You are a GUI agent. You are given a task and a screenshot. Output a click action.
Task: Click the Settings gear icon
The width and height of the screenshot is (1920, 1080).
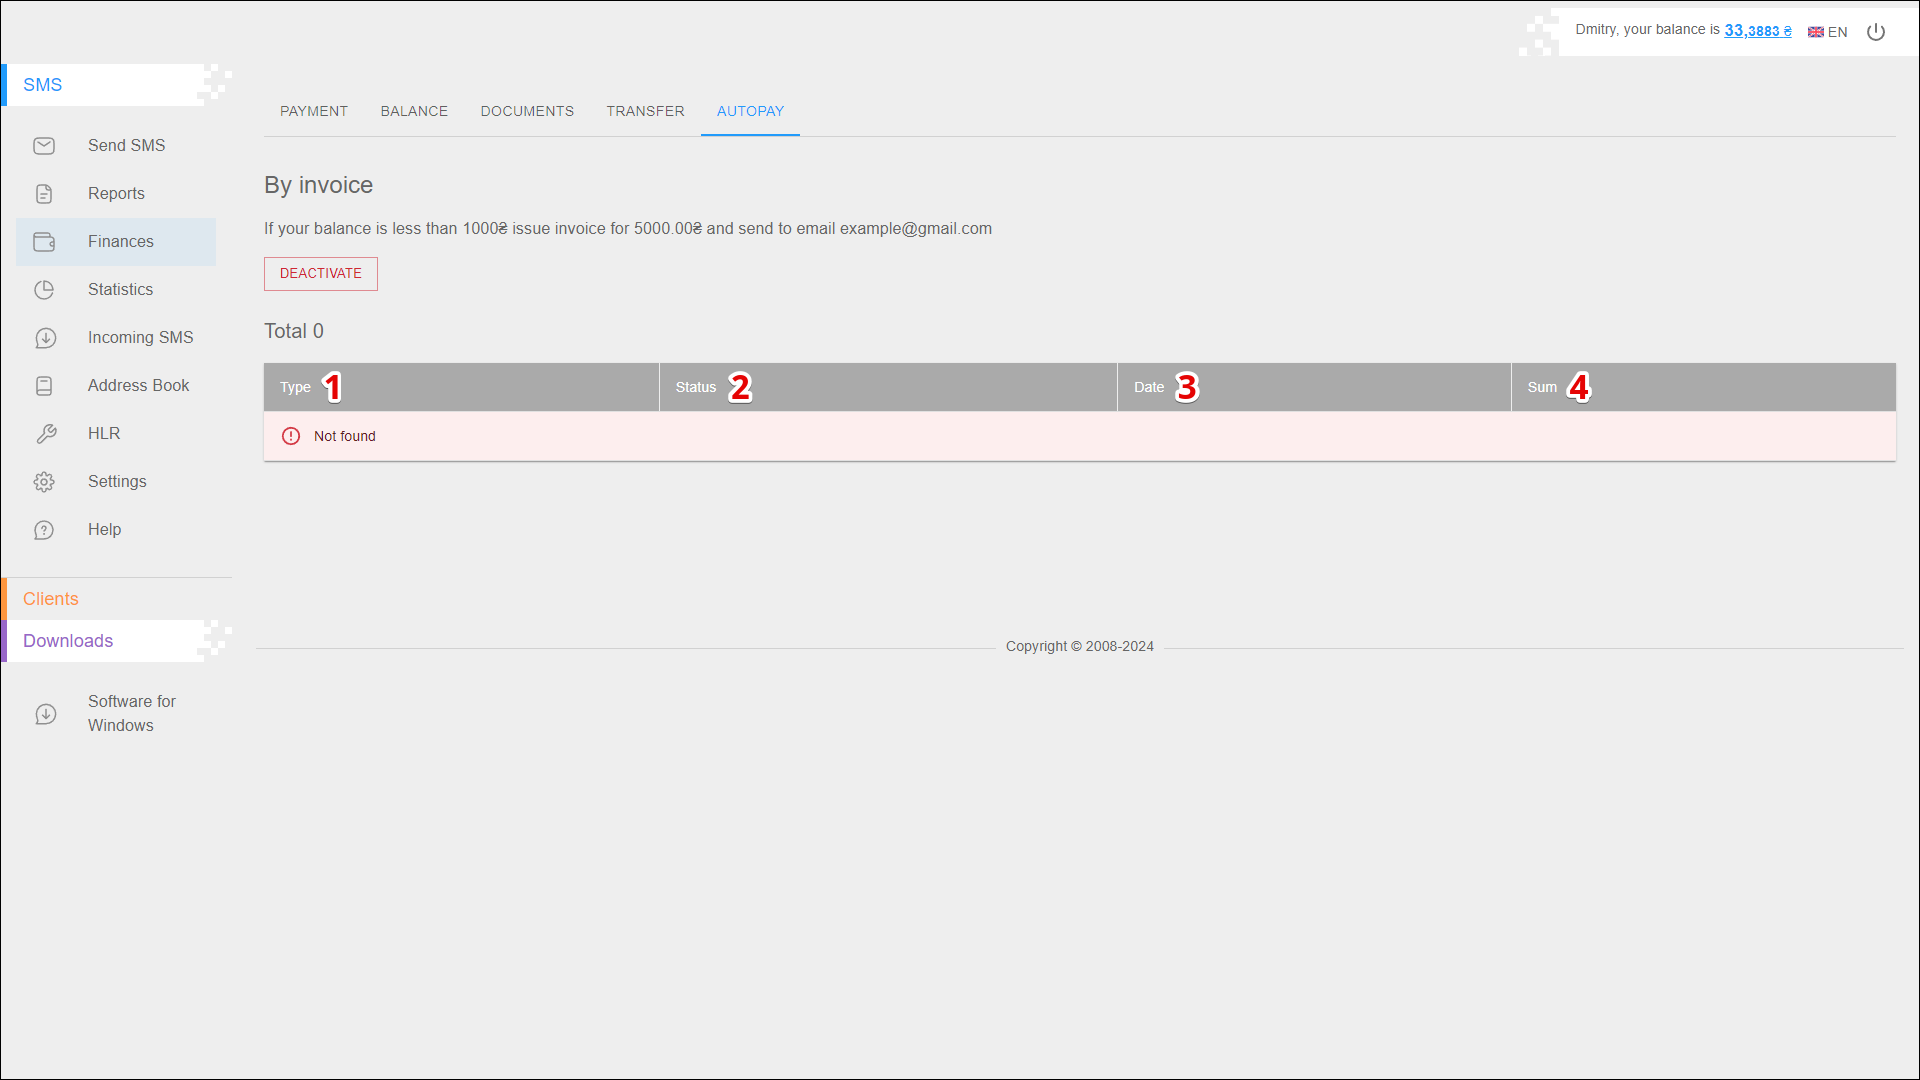(44, 482)
